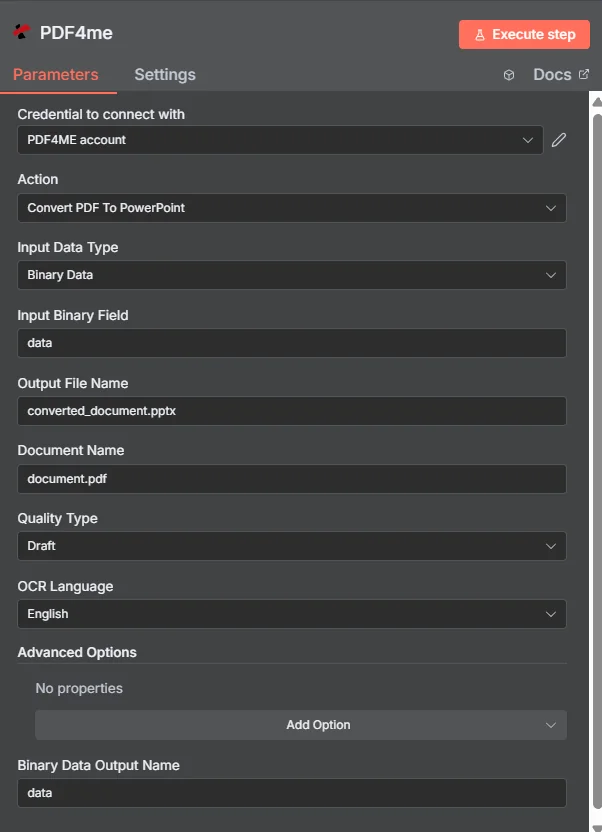Edit the PDF4ME account credential with pencil icon
This screenshot has width=602, height=832.
(x=559, y=140)
